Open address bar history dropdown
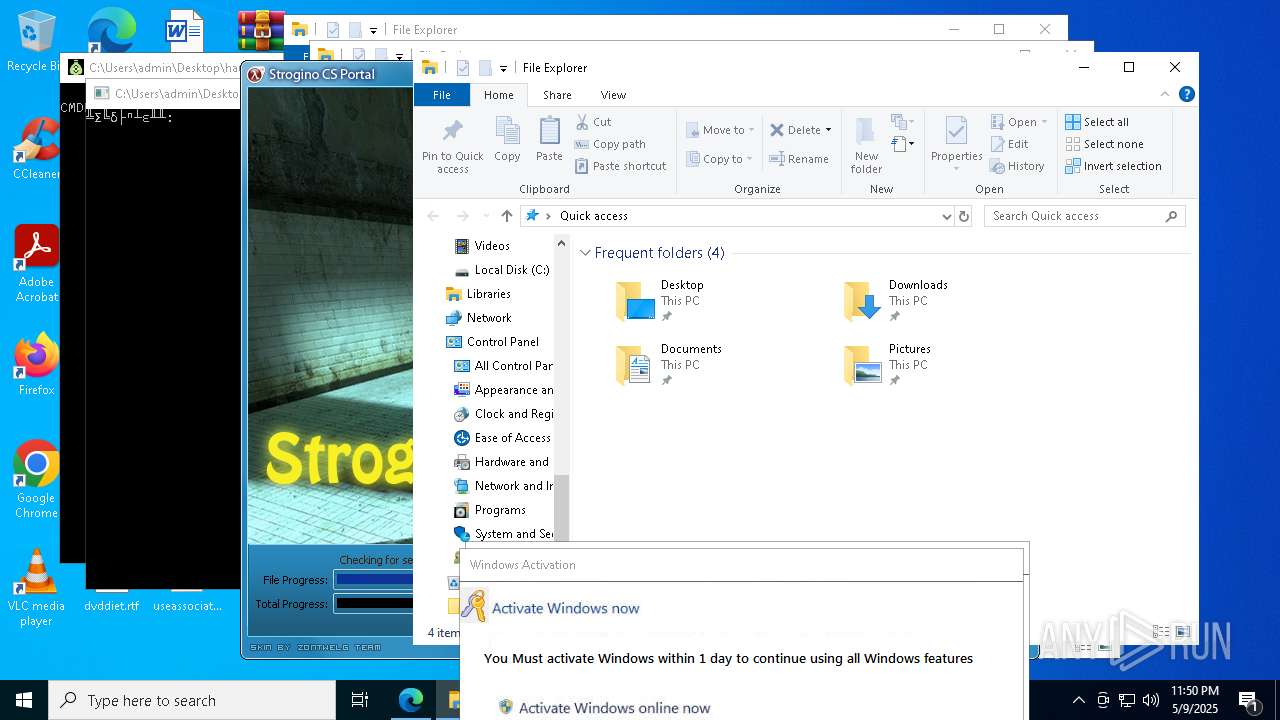The width and height of the screenshot is (1280, 720). pyautogui.click(x=946, y=216)
